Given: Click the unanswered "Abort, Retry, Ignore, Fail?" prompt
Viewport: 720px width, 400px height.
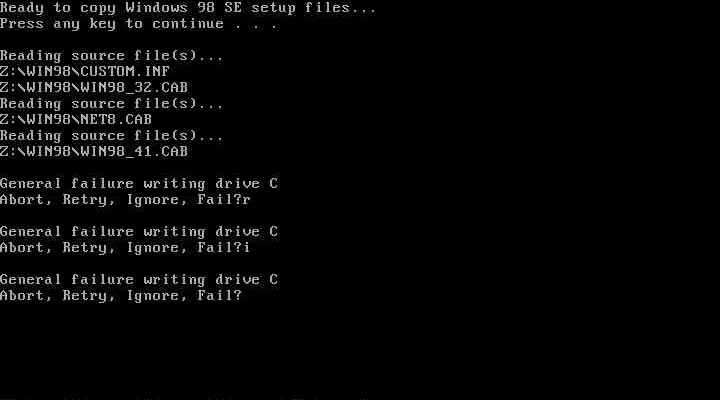Looking at the screenshot, I should tap(121, 296).
